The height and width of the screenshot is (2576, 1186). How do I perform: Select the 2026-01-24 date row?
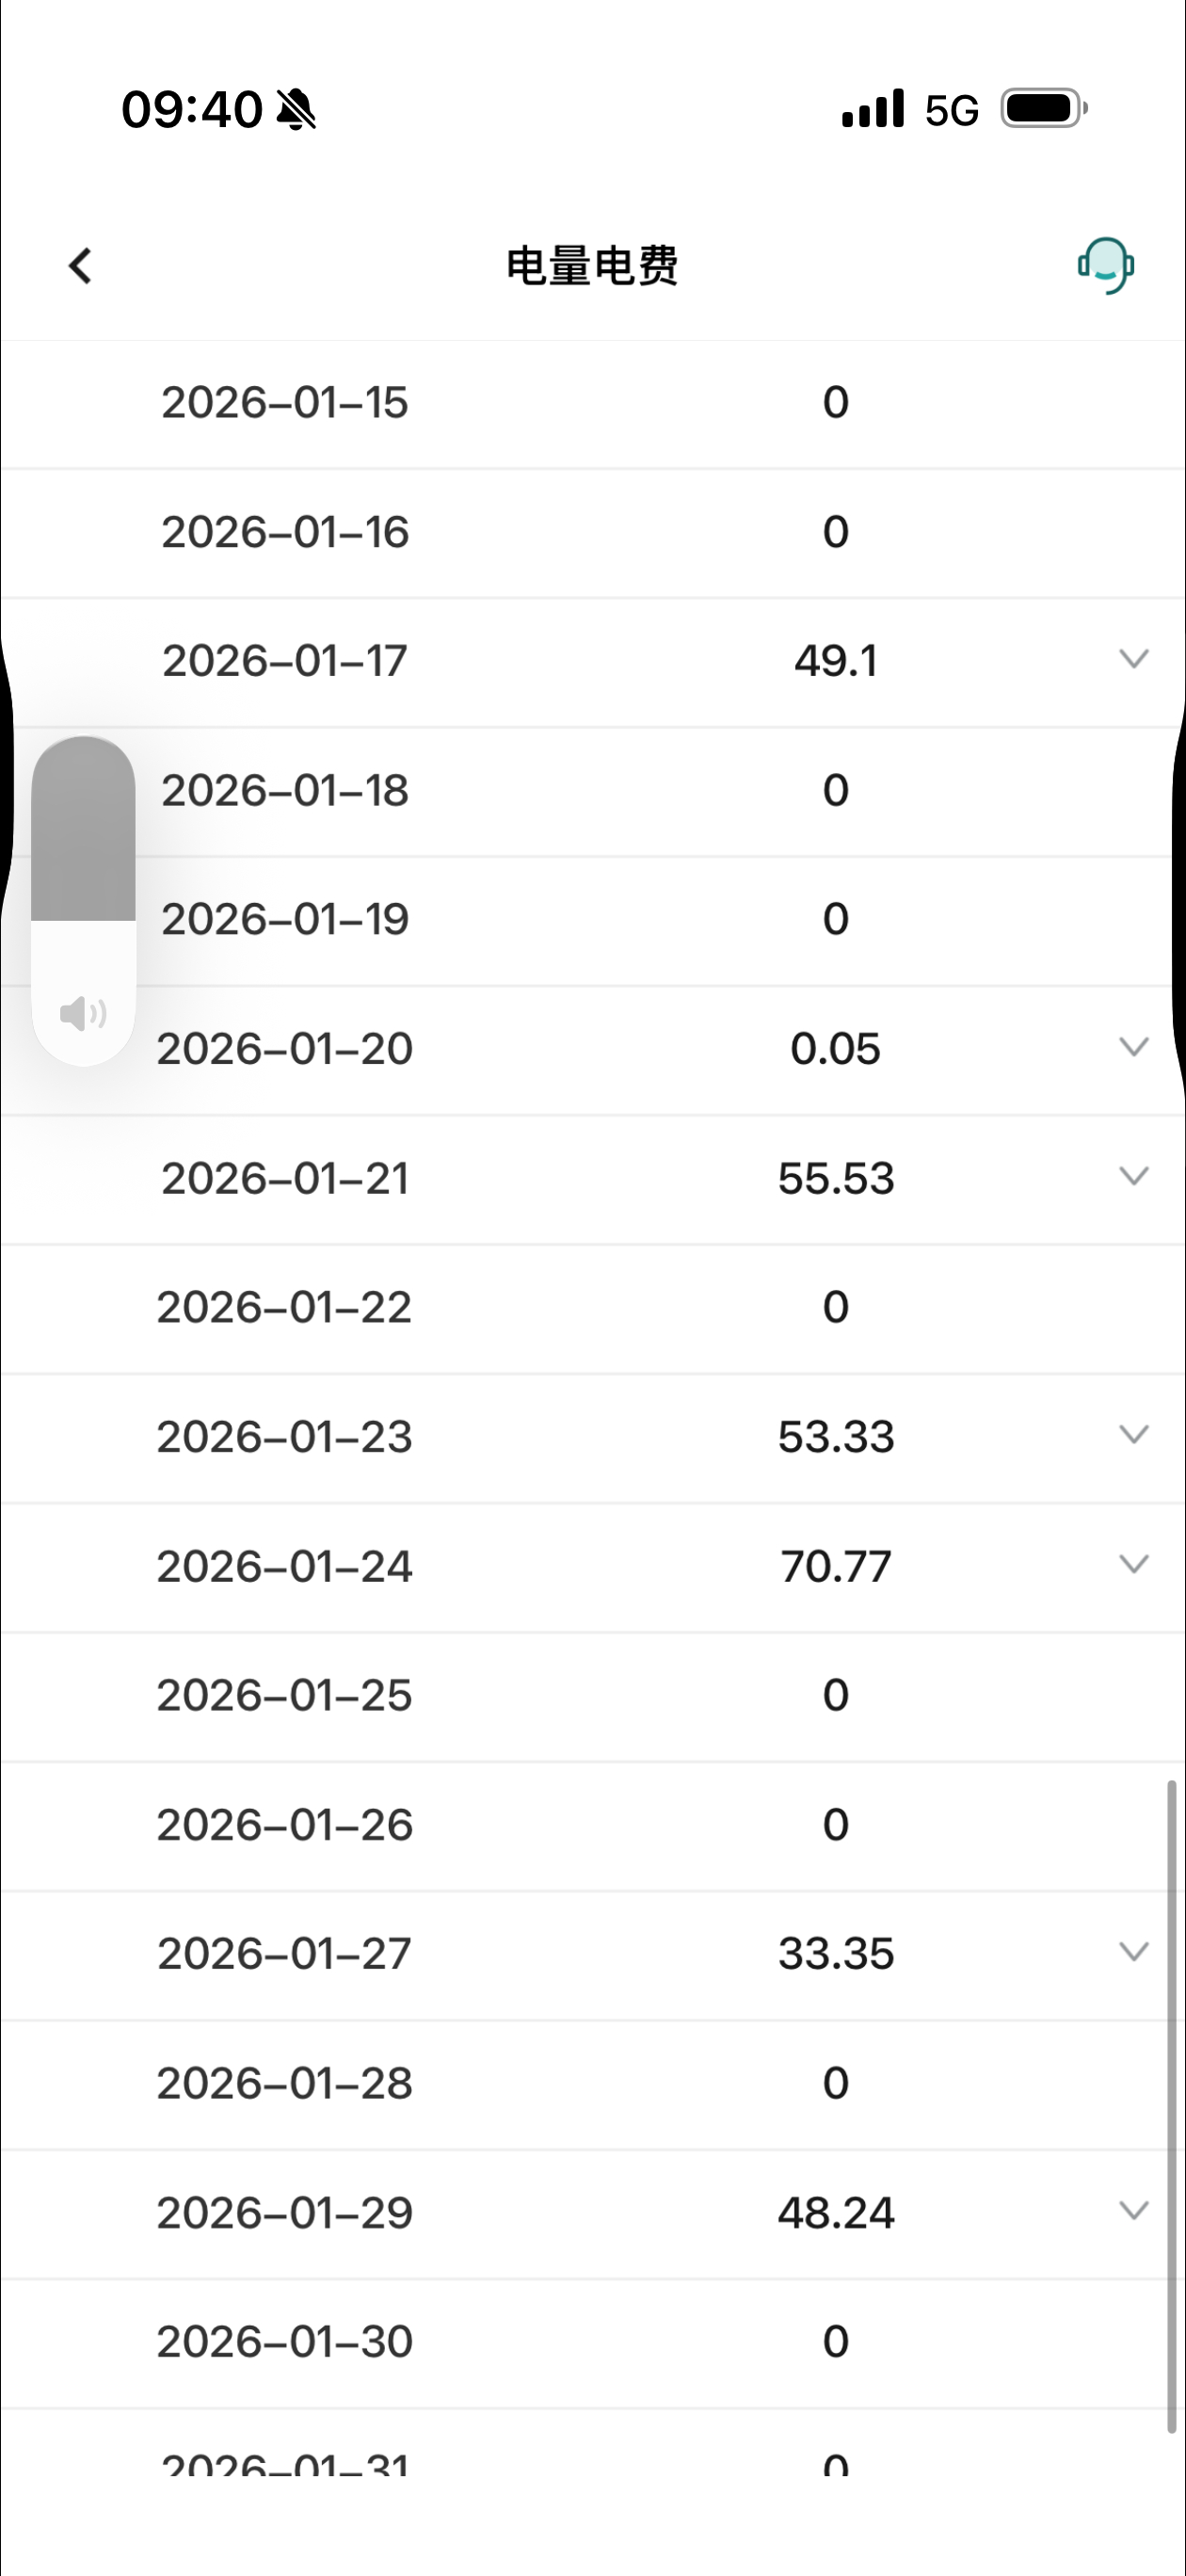(x=284, y=1566)
